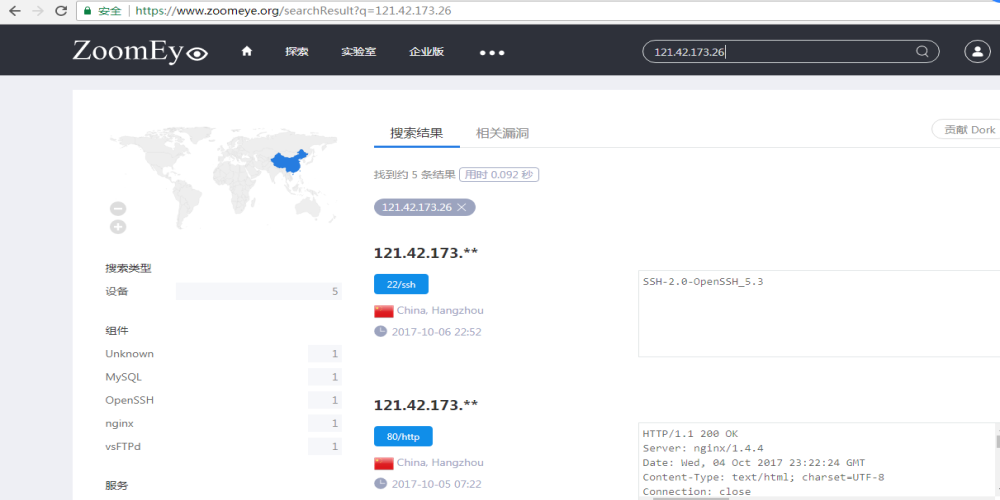Screen dimensions: 1000x500
Task: Click clock icon beside 2017-10-06 22:52
Action: click(381, 332)
